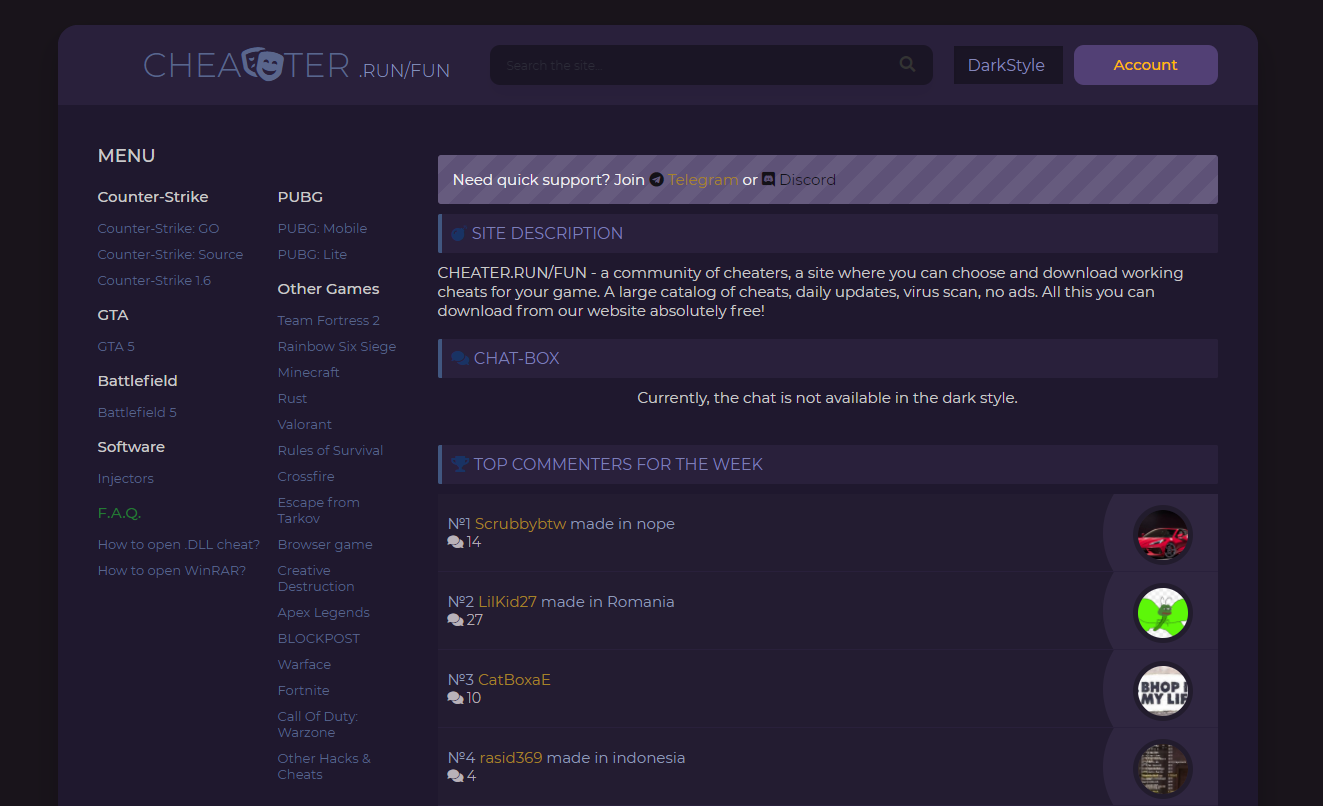This screenshot has width=1323, height=806.
Task: Open the PUBG: Lite menu item
Action: (312, 254)
